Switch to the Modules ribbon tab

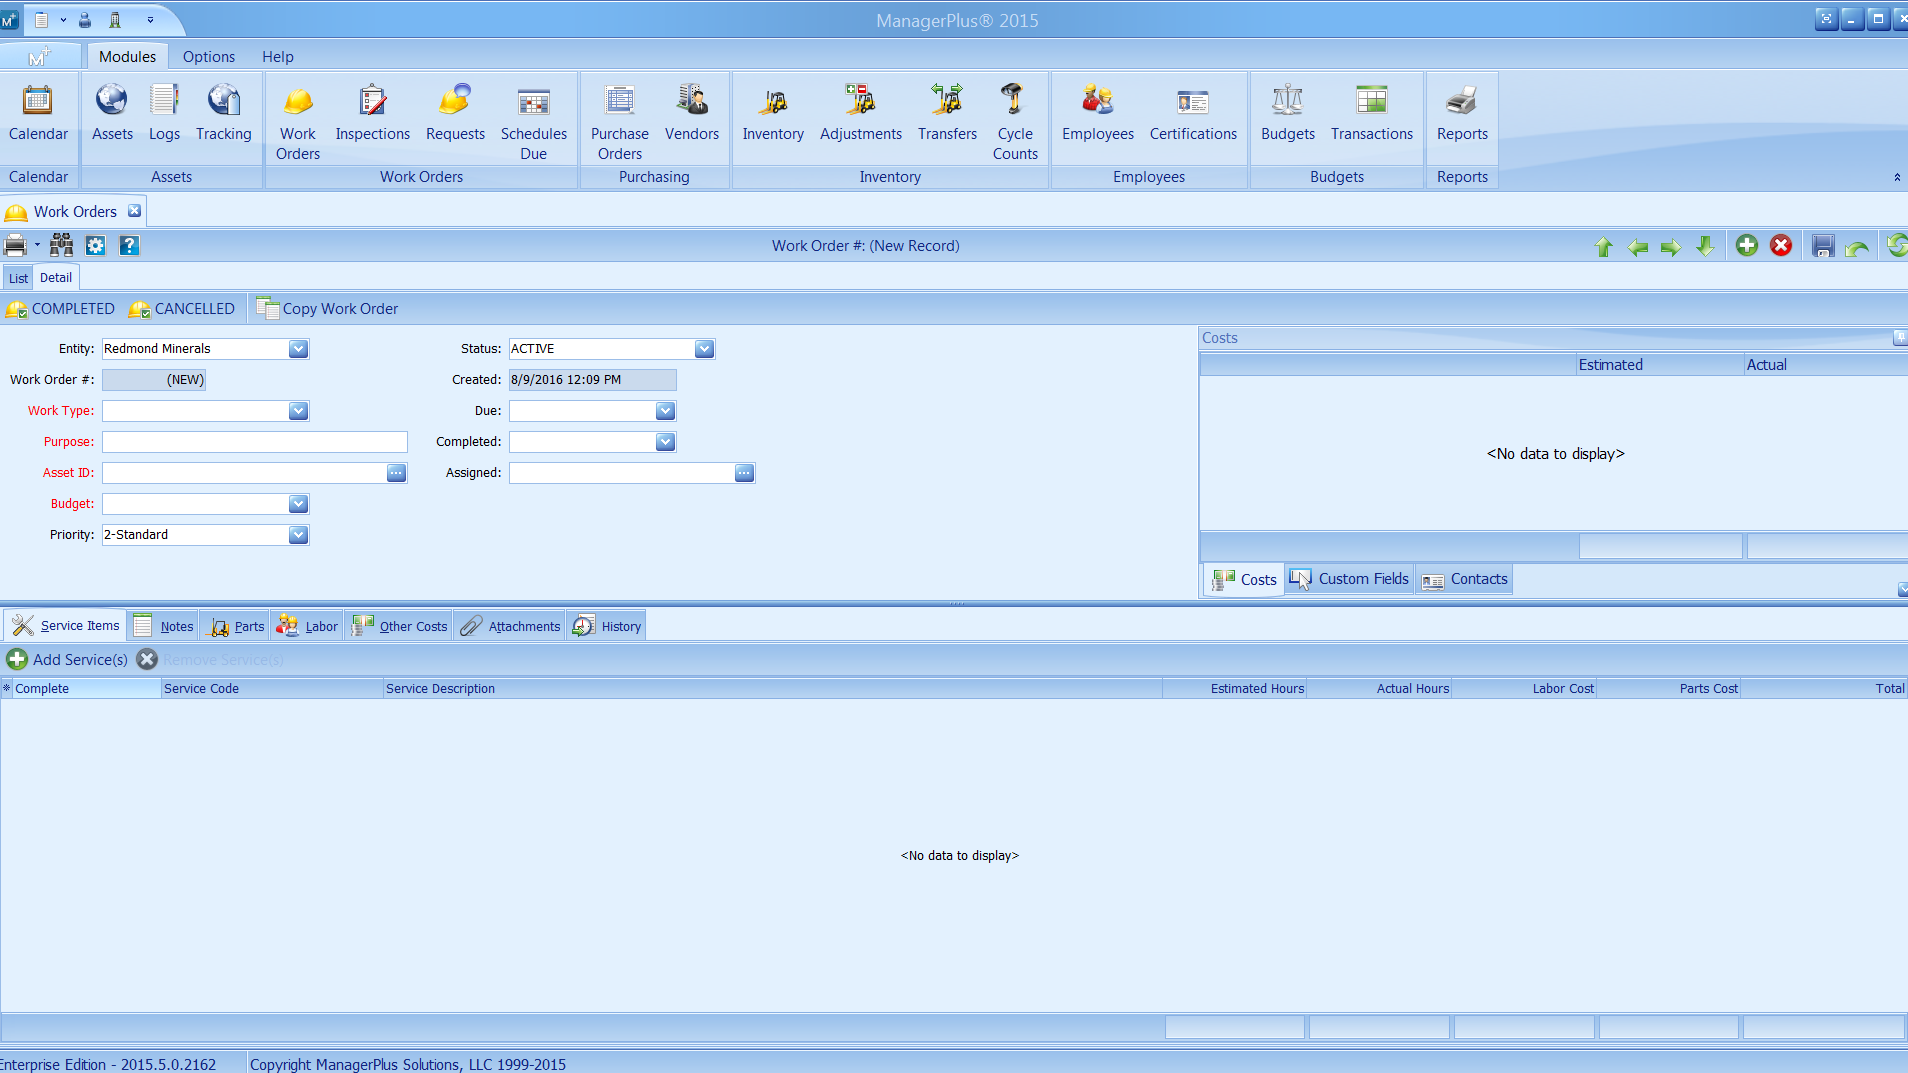click(x=127, y=57)
